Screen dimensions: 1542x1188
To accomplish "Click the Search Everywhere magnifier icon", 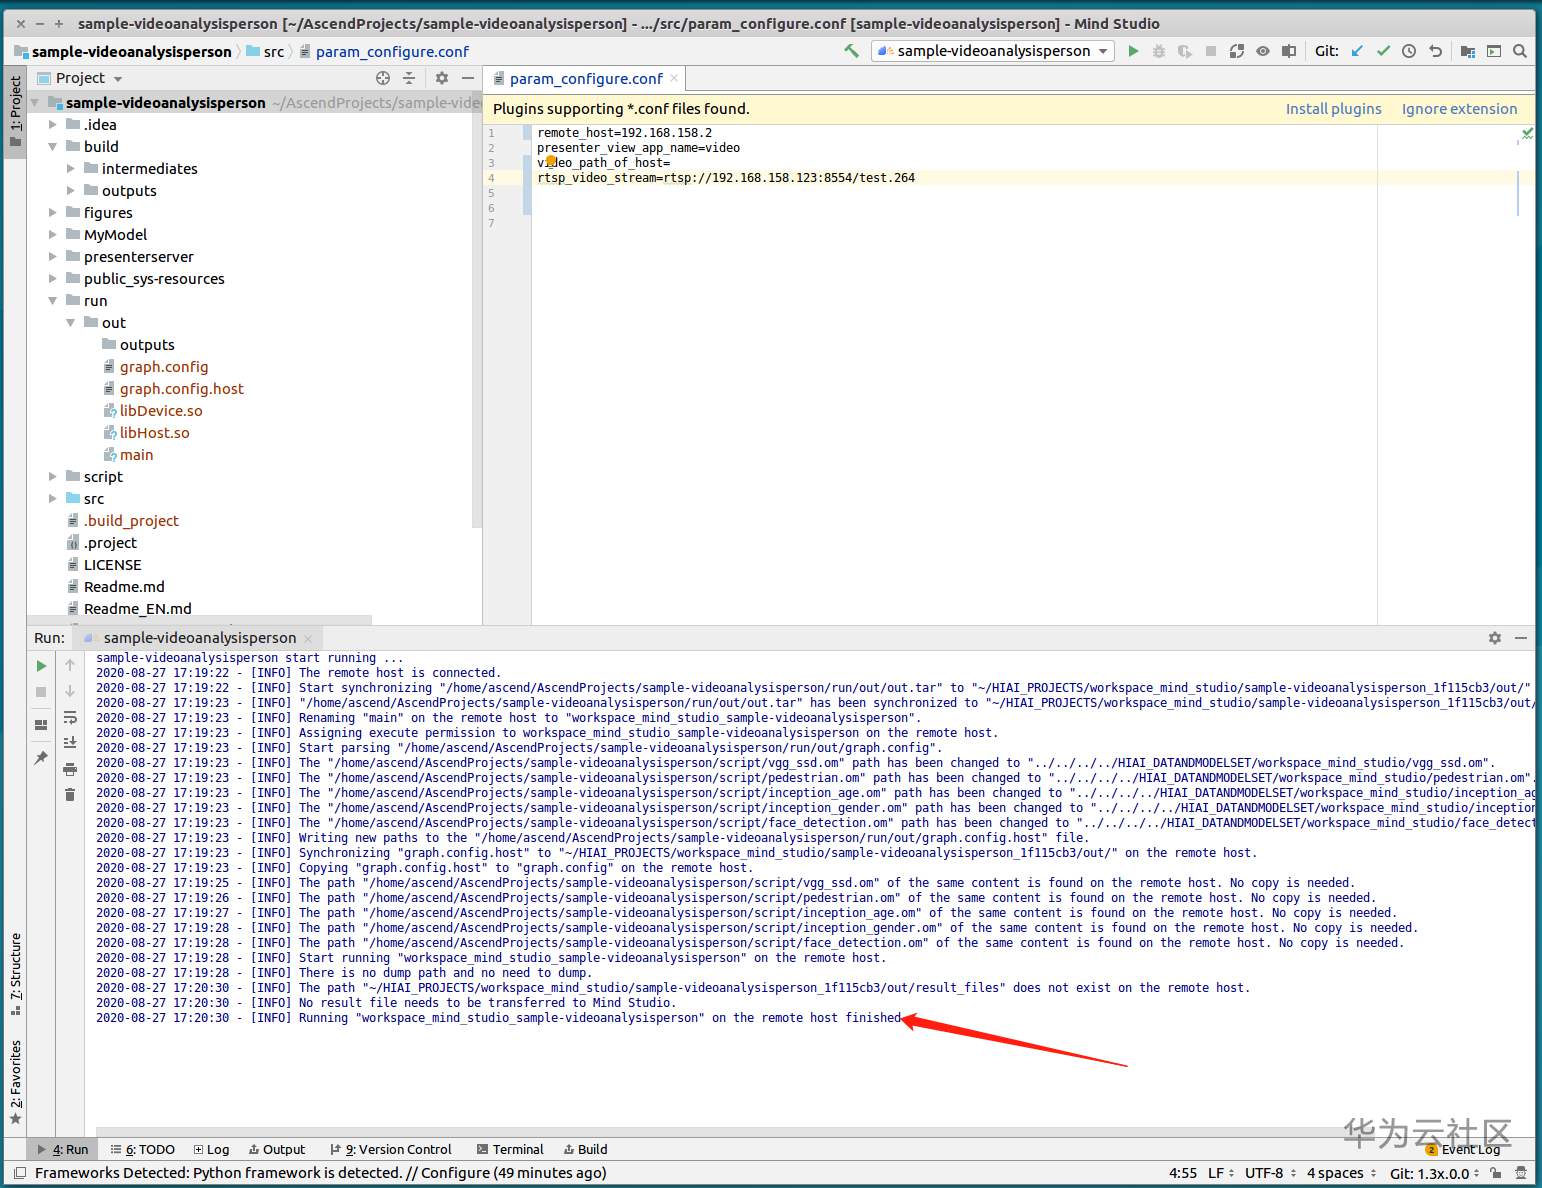I will [x=1519, y=51].
